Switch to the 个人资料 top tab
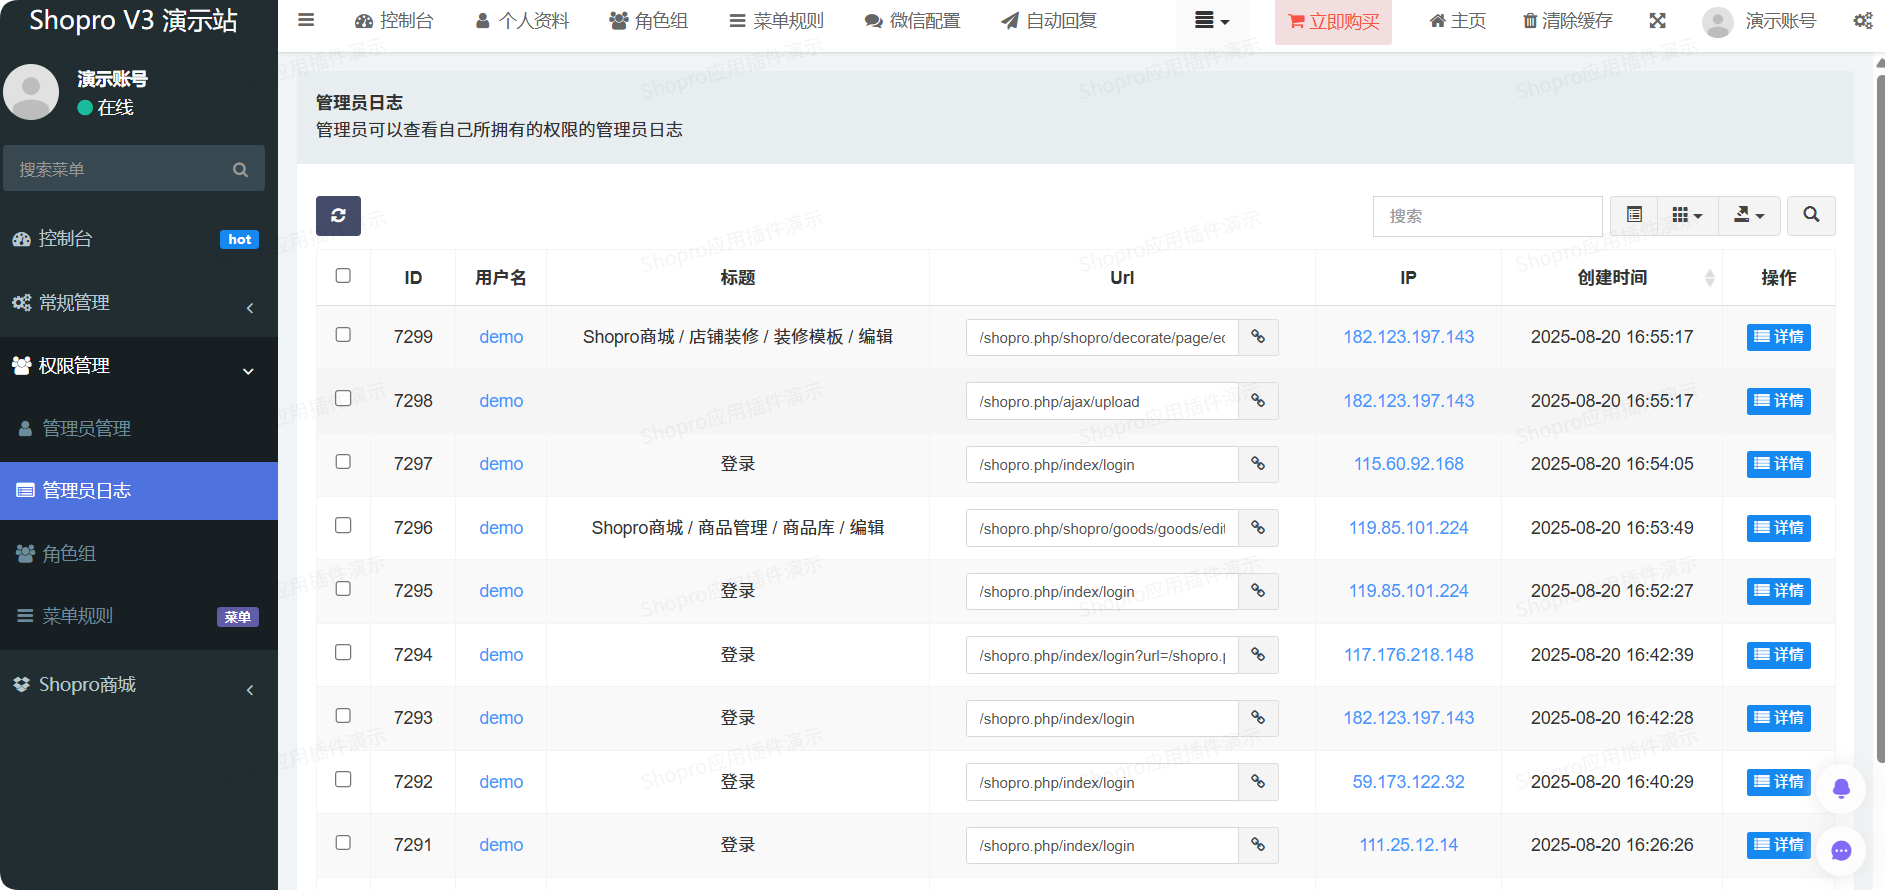1885x890 pixels. click(x=522, y=21)
